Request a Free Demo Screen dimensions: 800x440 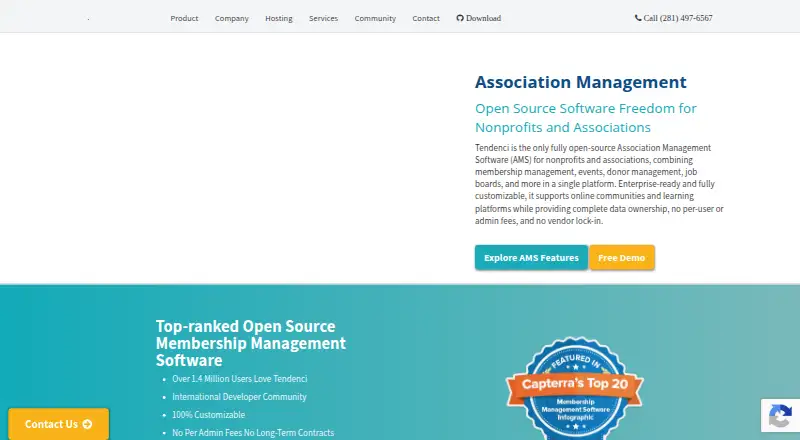(621, 258)
